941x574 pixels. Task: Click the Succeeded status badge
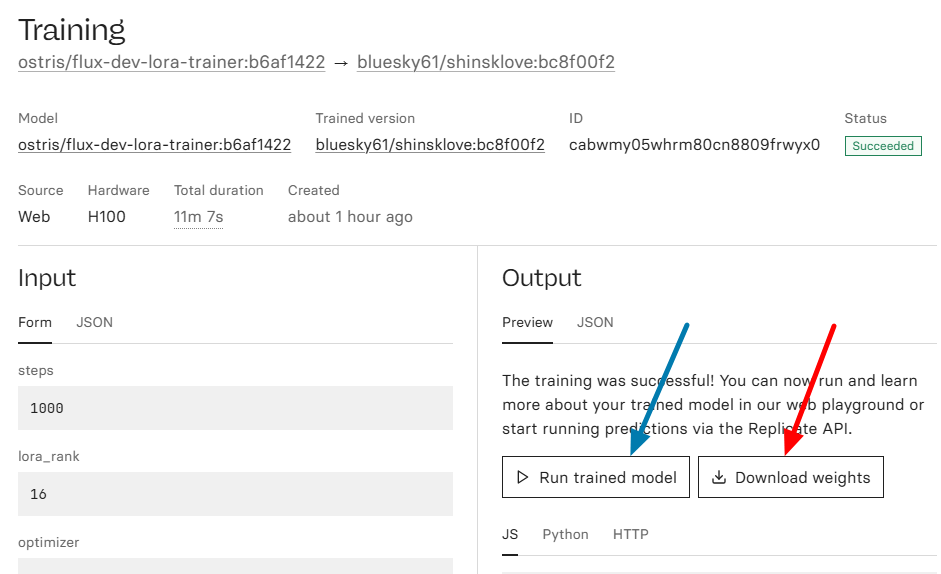coord(883,146)
